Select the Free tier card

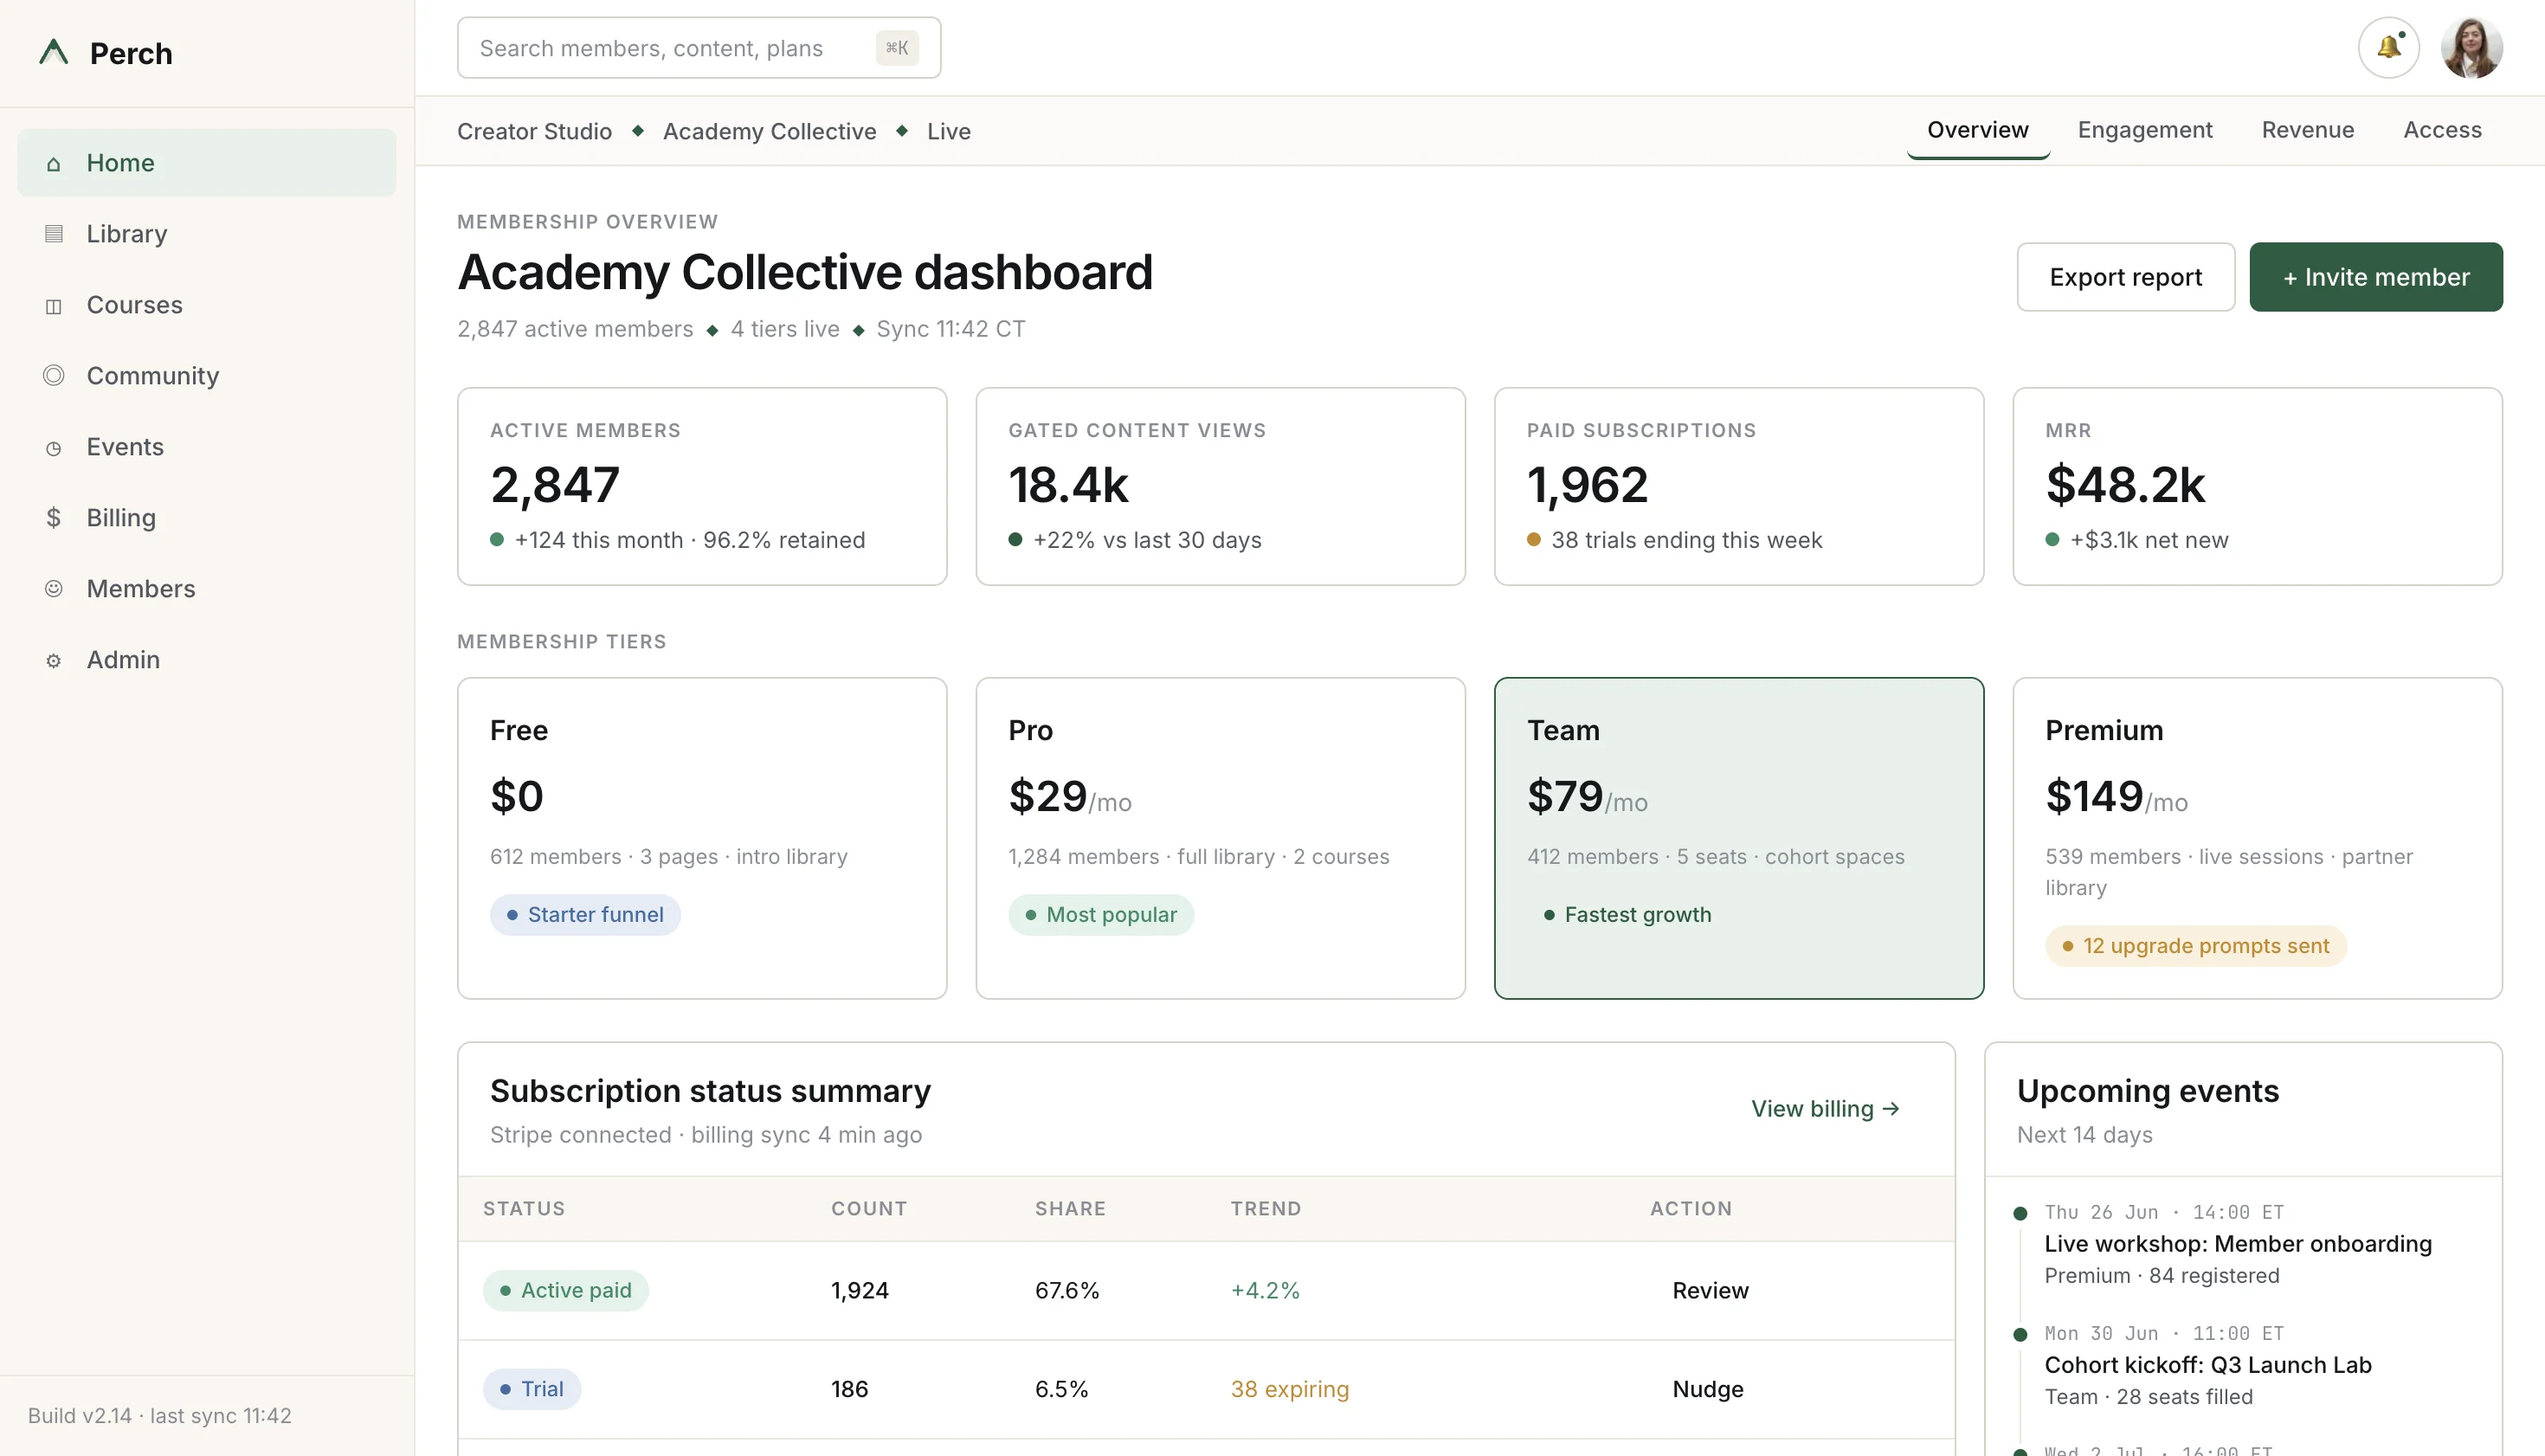702,838
